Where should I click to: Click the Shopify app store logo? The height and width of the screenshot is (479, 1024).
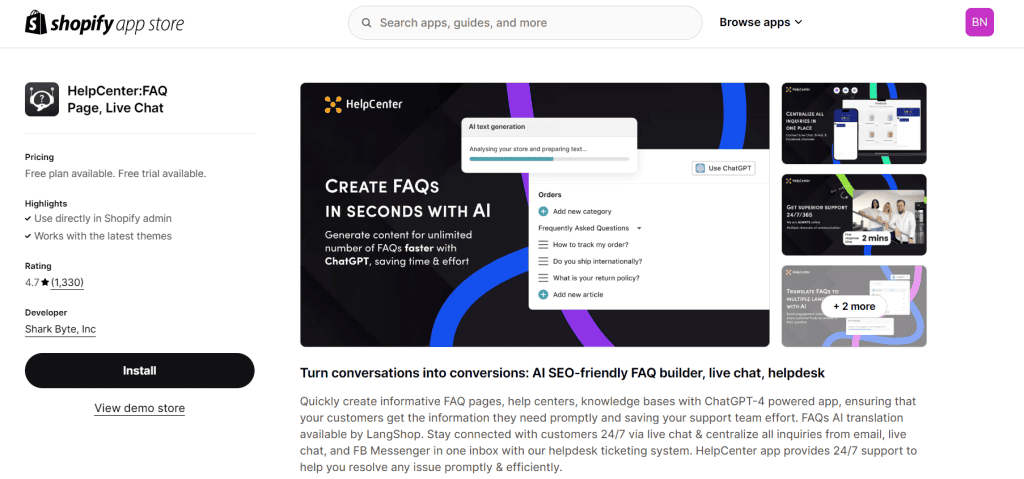point(104,23)
